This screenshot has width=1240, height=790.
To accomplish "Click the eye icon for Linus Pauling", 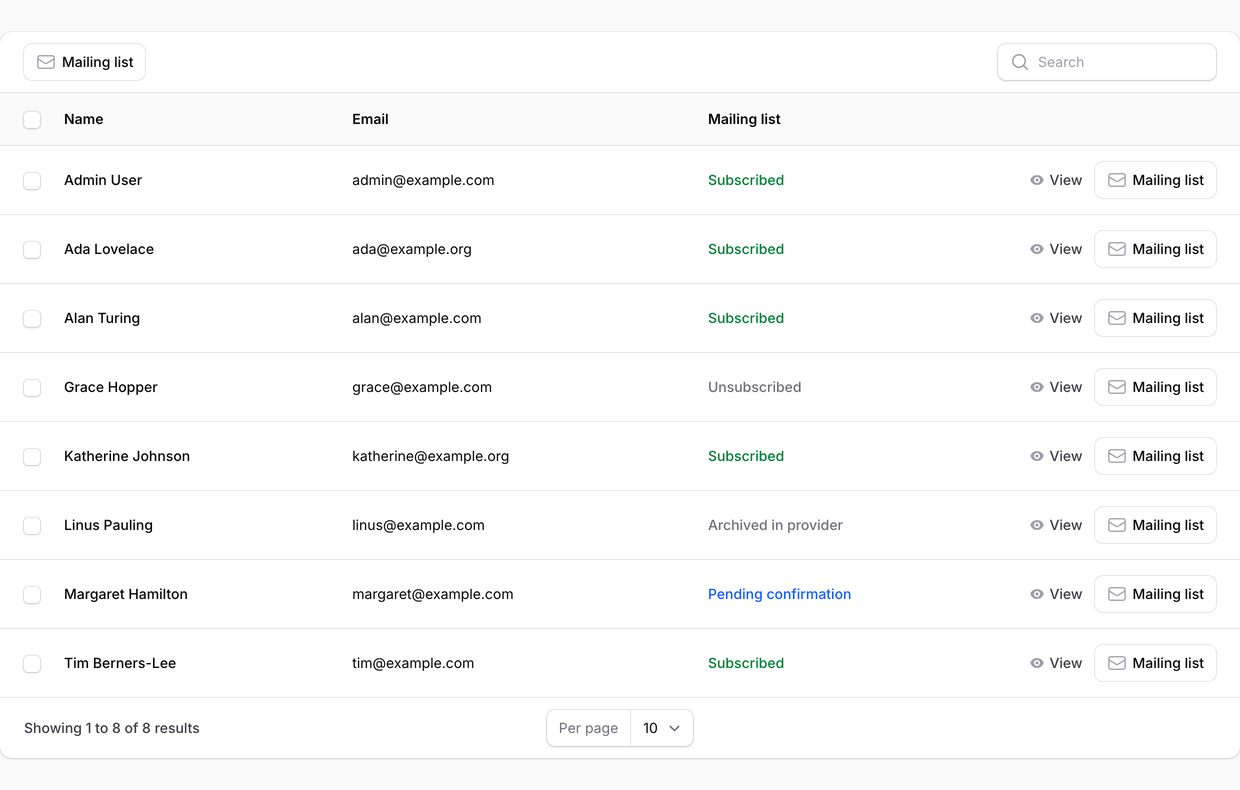I will click(1037, 525).
